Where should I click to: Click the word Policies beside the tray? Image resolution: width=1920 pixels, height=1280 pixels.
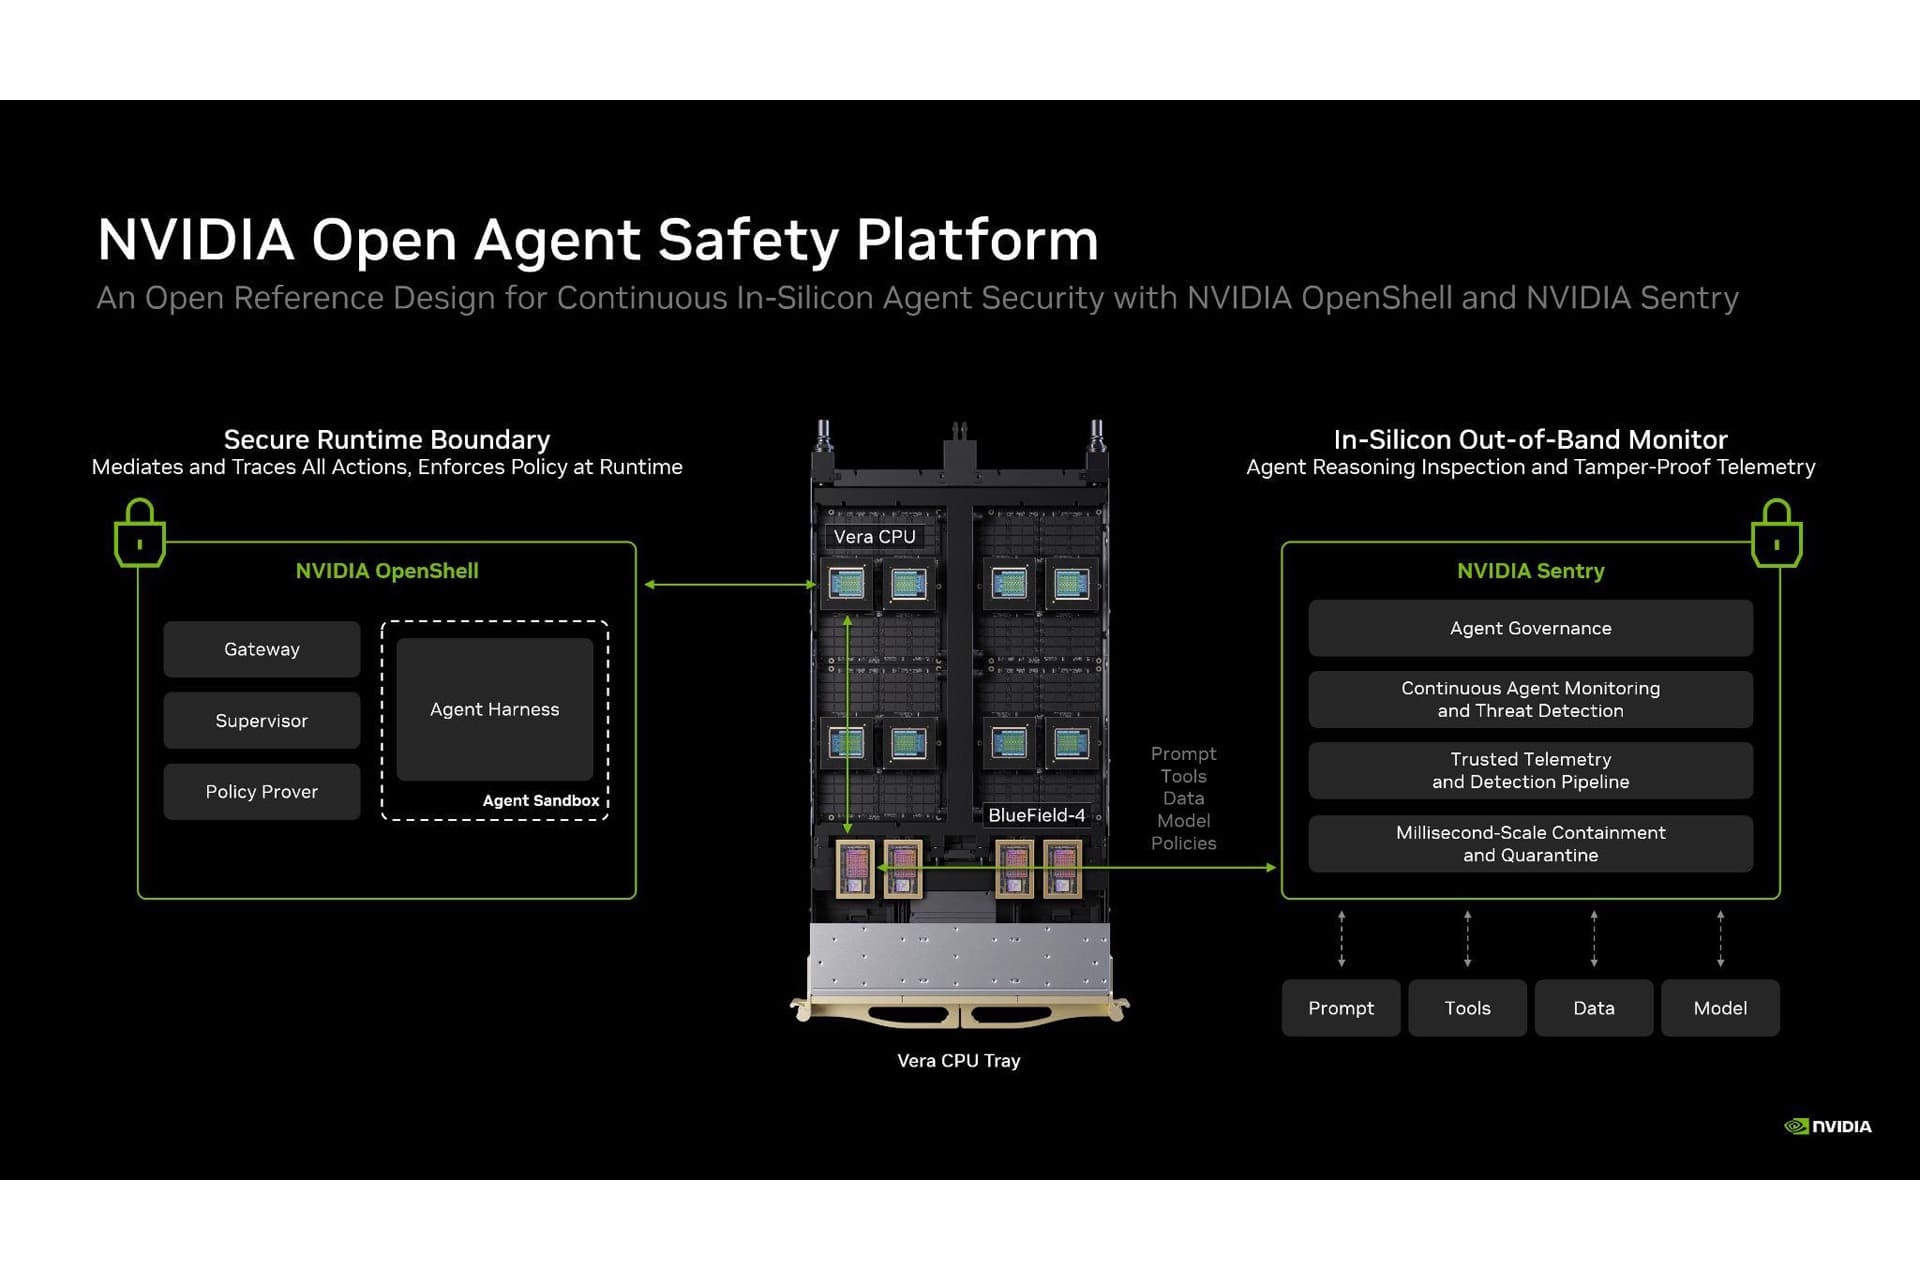coord(1183,843)
